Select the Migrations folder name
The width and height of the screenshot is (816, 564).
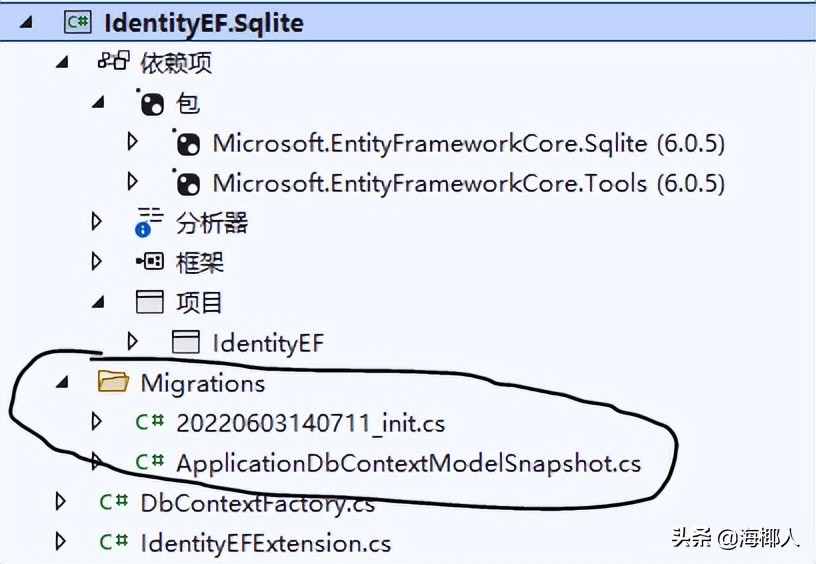(x=202, y=383)
